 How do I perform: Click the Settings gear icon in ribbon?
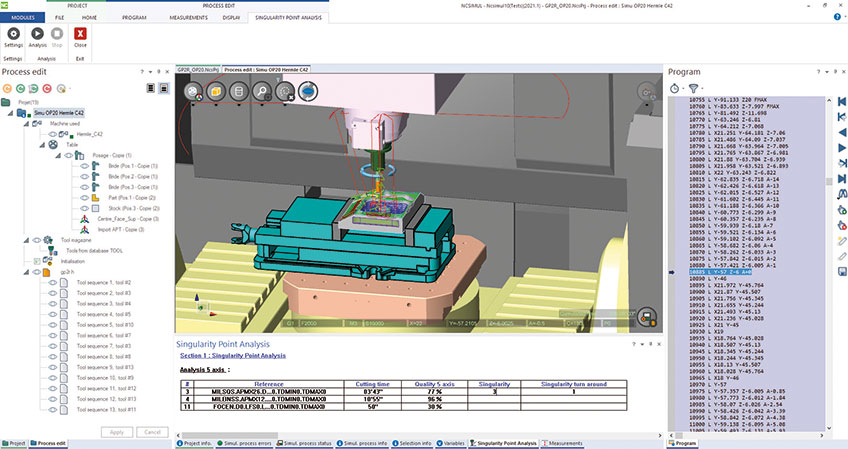tap(13, 31)
